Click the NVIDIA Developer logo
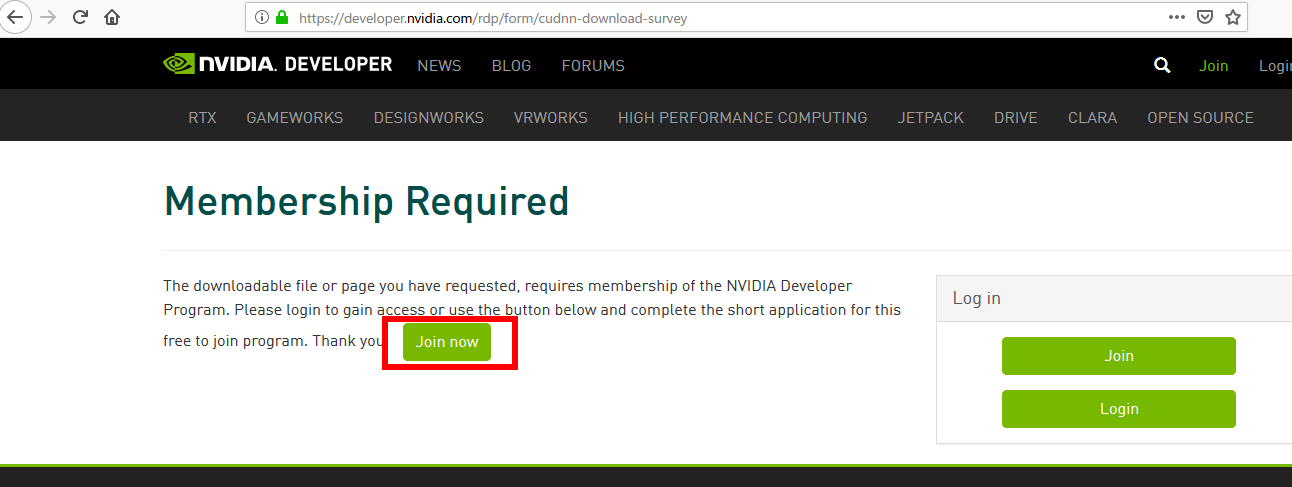This screenshot has width=1292, height=487. (278, 64)
